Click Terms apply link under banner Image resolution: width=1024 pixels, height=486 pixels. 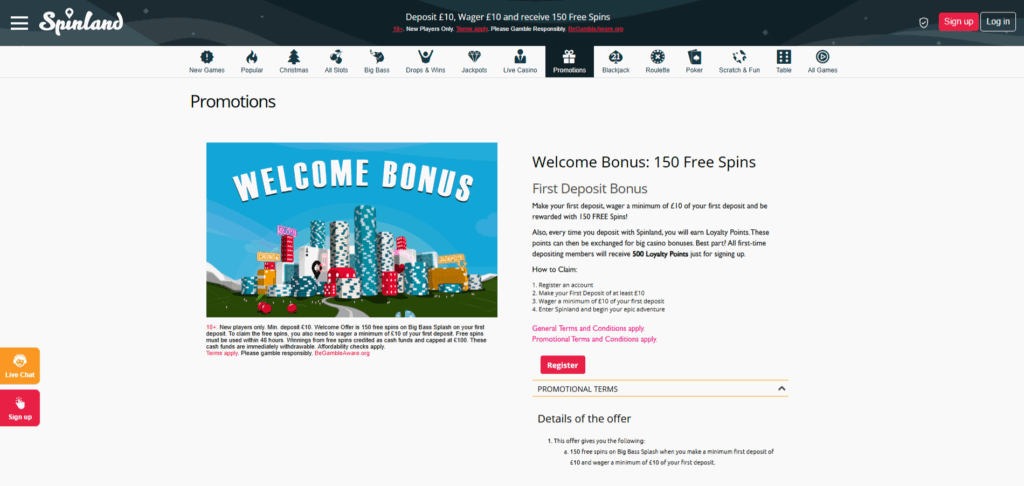(x=222, y=353)
